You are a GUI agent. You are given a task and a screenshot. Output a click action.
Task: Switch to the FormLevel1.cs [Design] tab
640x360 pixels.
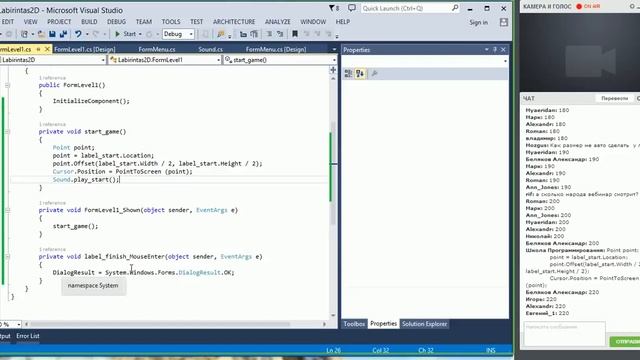(x=84, y=49)
